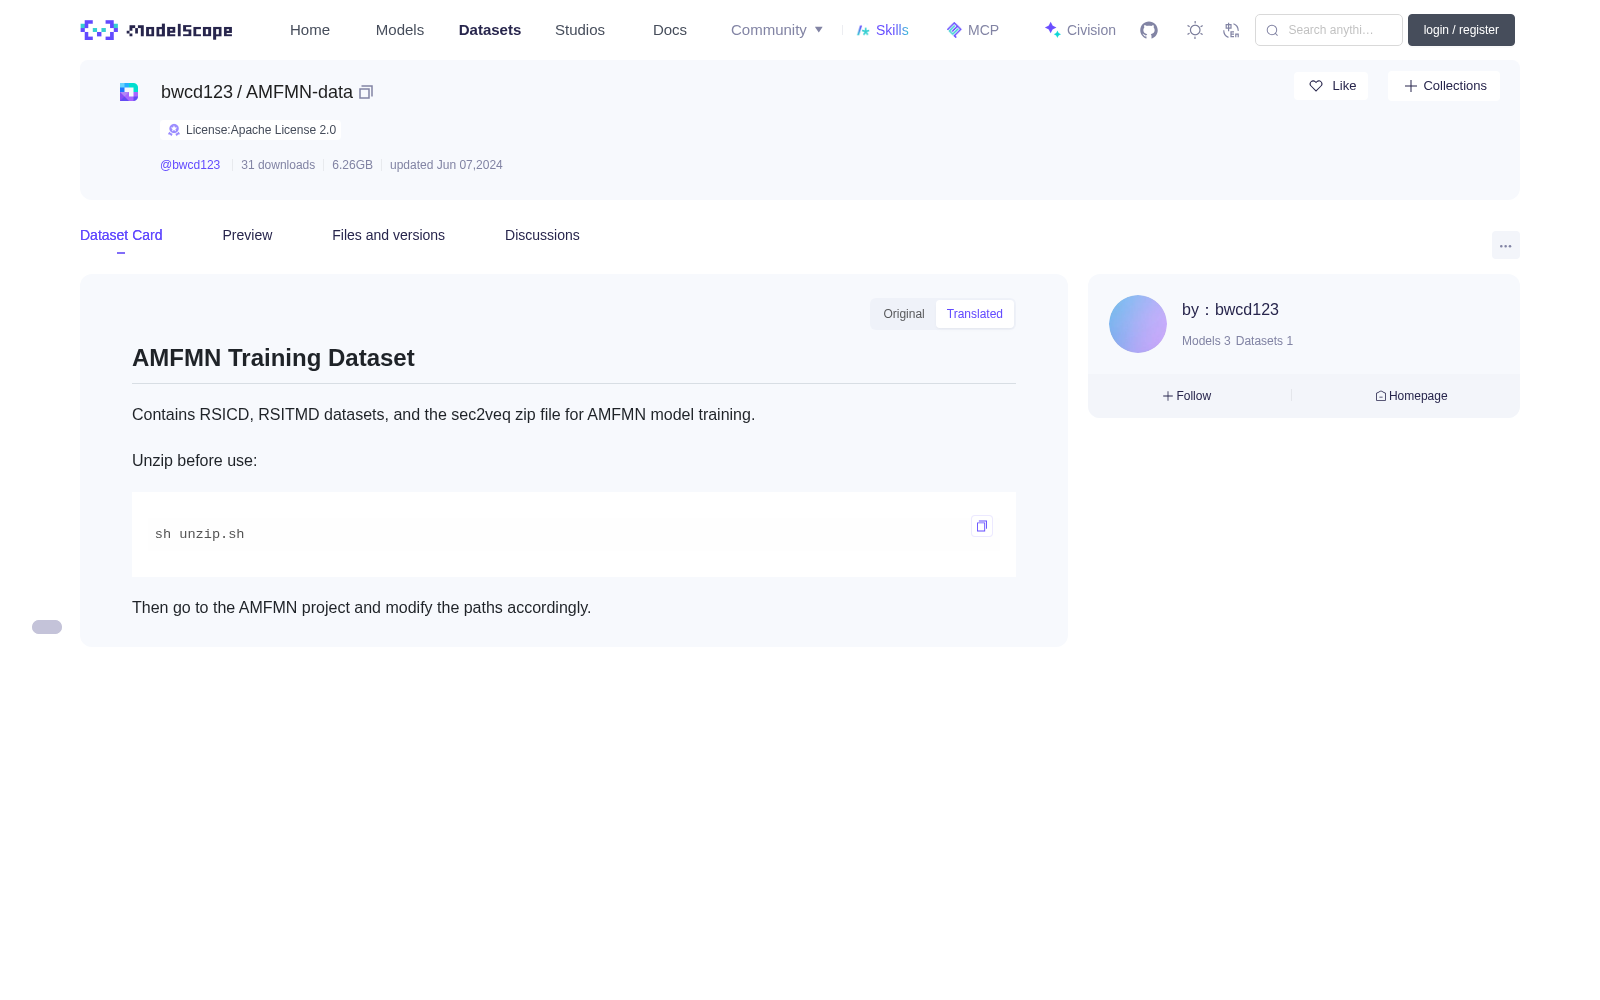
Task: Open the Studios section
Action: pyautogui.click(x=580, y=30)
